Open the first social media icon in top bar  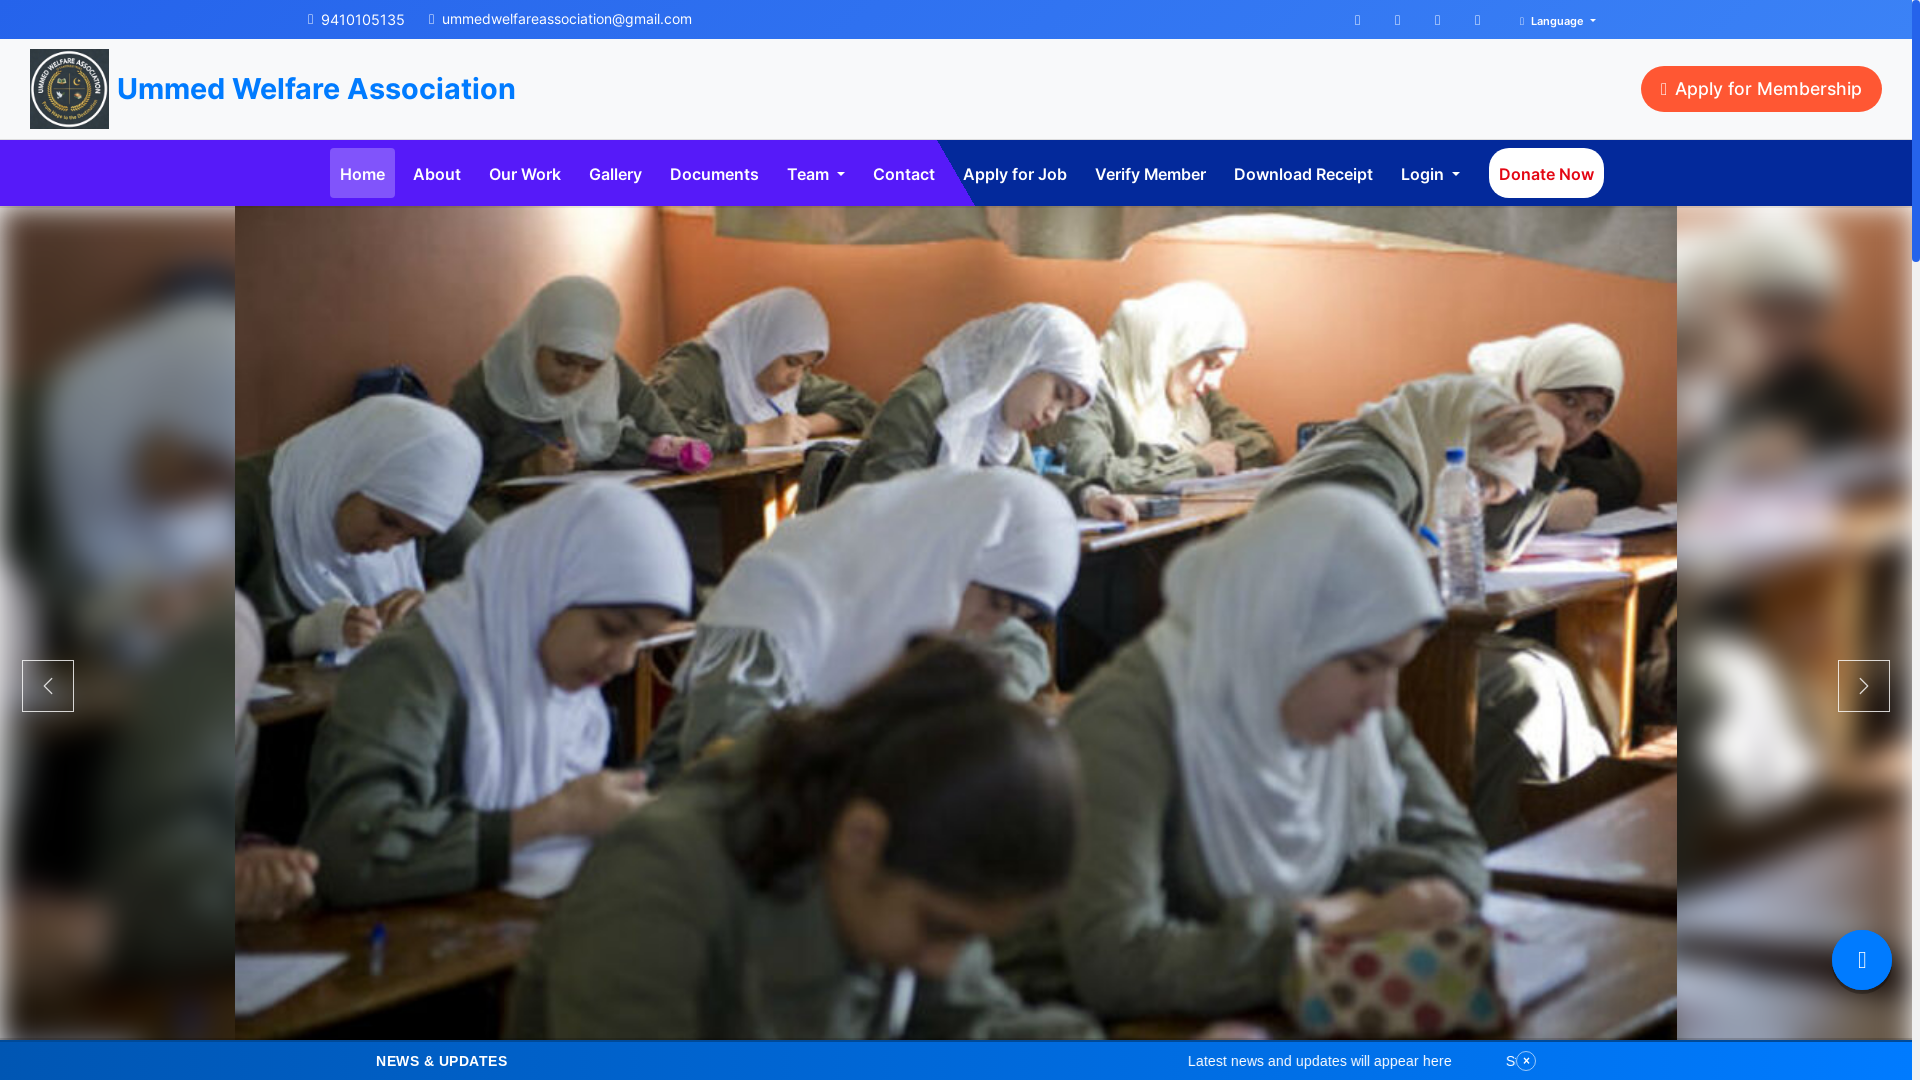click(x=1357, y=20)
